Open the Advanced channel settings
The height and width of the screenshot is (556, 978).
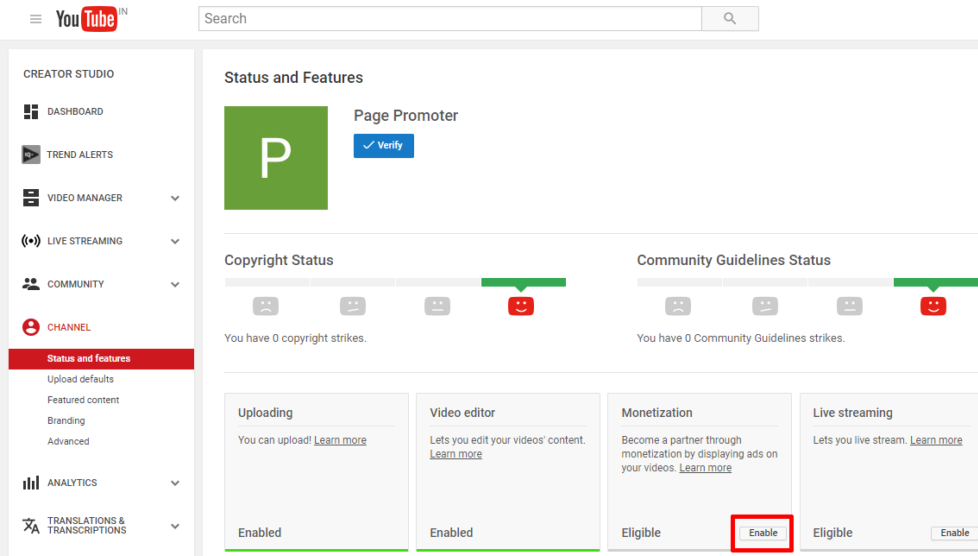68,441
